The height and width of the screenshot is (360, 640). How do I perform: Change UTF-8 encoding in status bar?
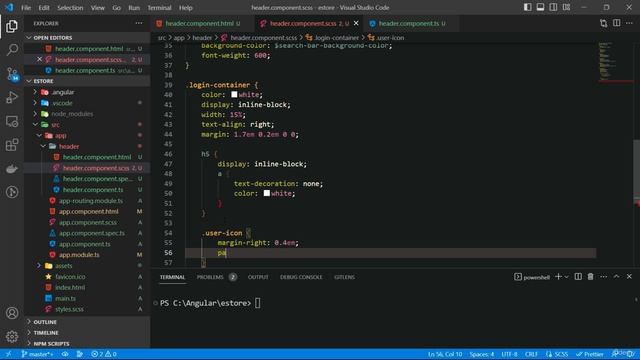[x=509, y=354]
